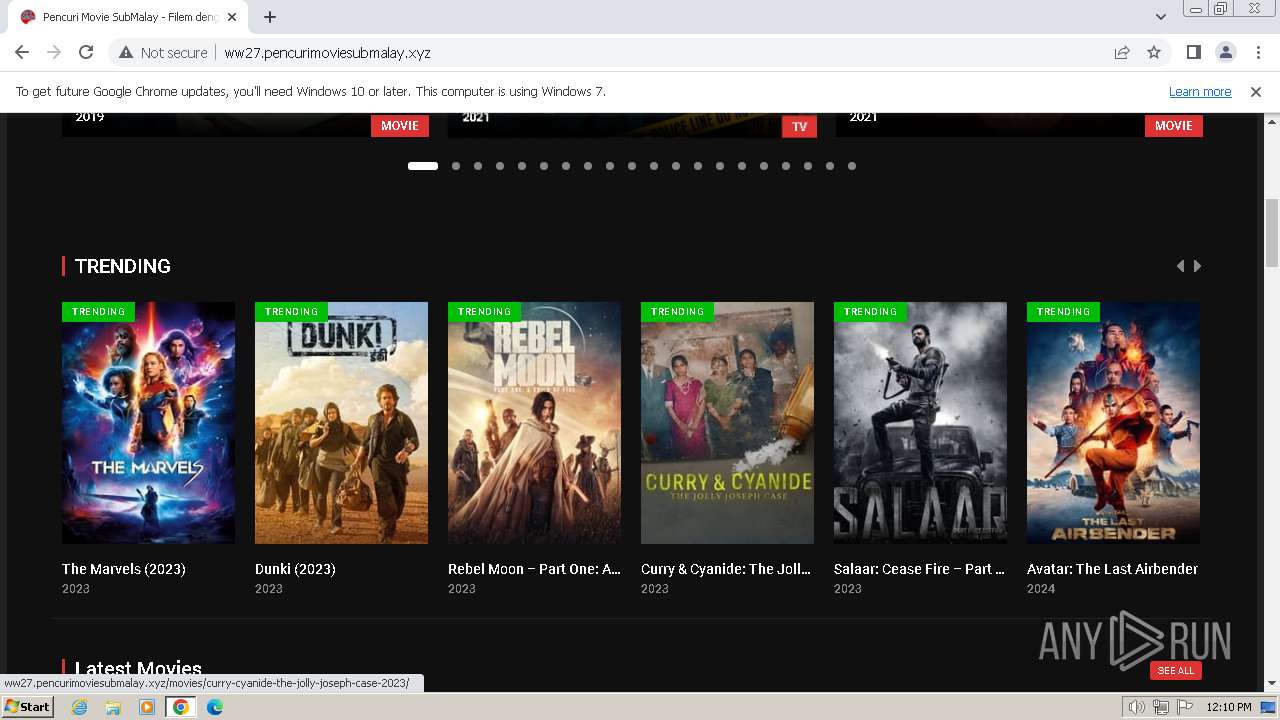1280x720 pixels.
Task: Open Action Center flag tray icon
Action: coord(1185,707)
